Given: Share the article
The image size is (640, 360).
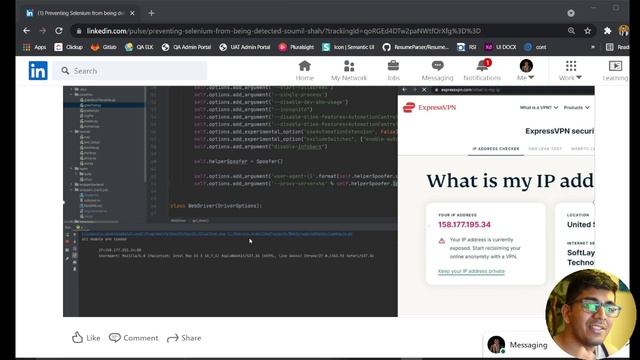Looking at the screenshot, I should point(184,338).
